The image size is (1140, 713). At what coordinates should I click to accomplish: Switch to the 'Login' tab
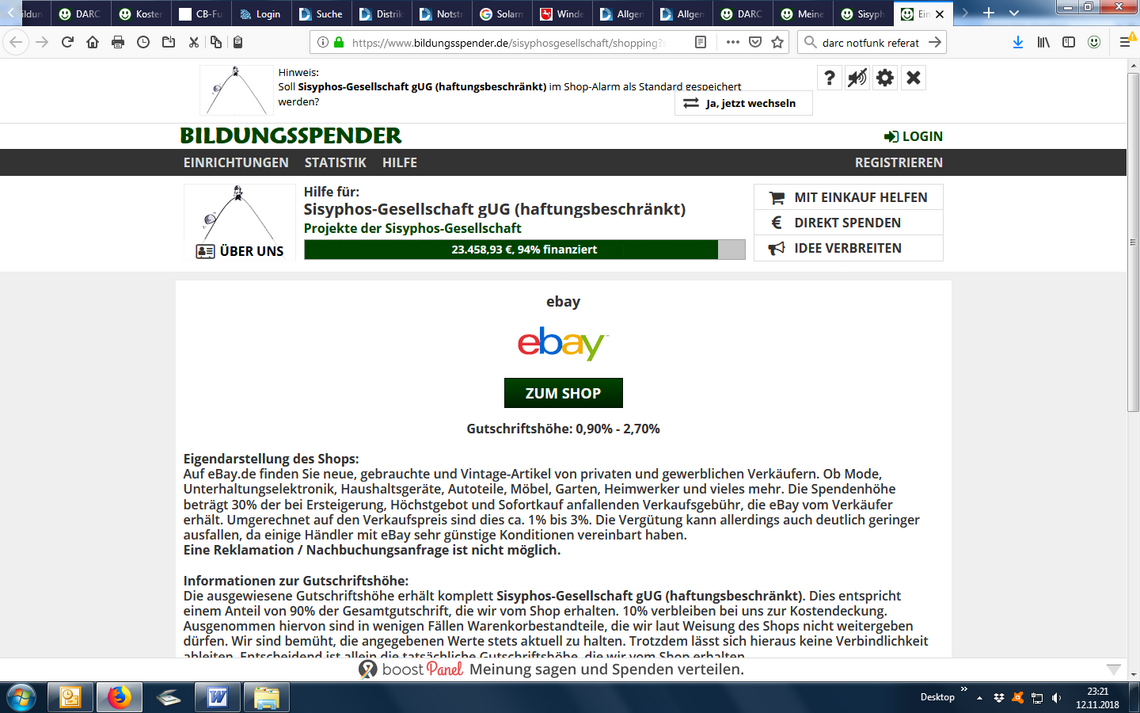pos(260,14)
